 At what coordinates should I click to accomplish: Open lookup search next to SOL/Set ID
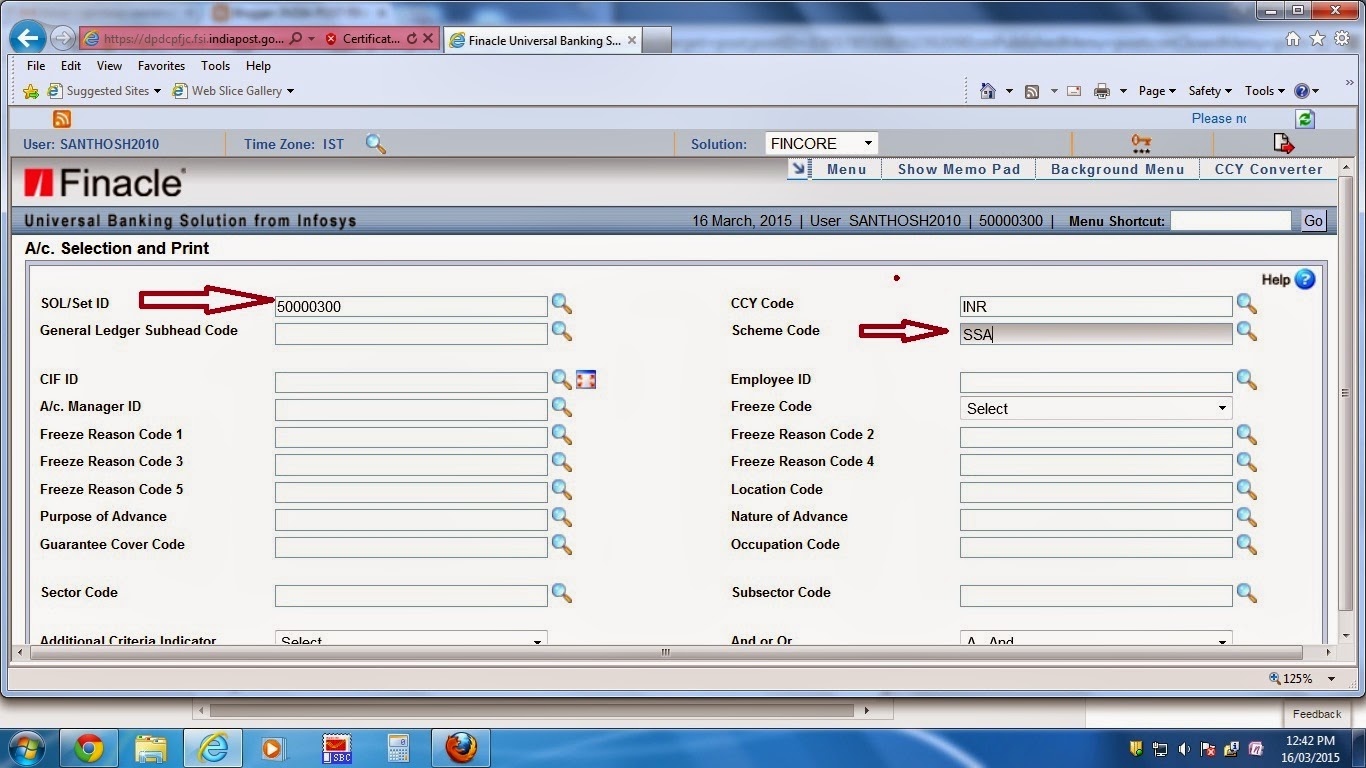(x=562, y=304)
